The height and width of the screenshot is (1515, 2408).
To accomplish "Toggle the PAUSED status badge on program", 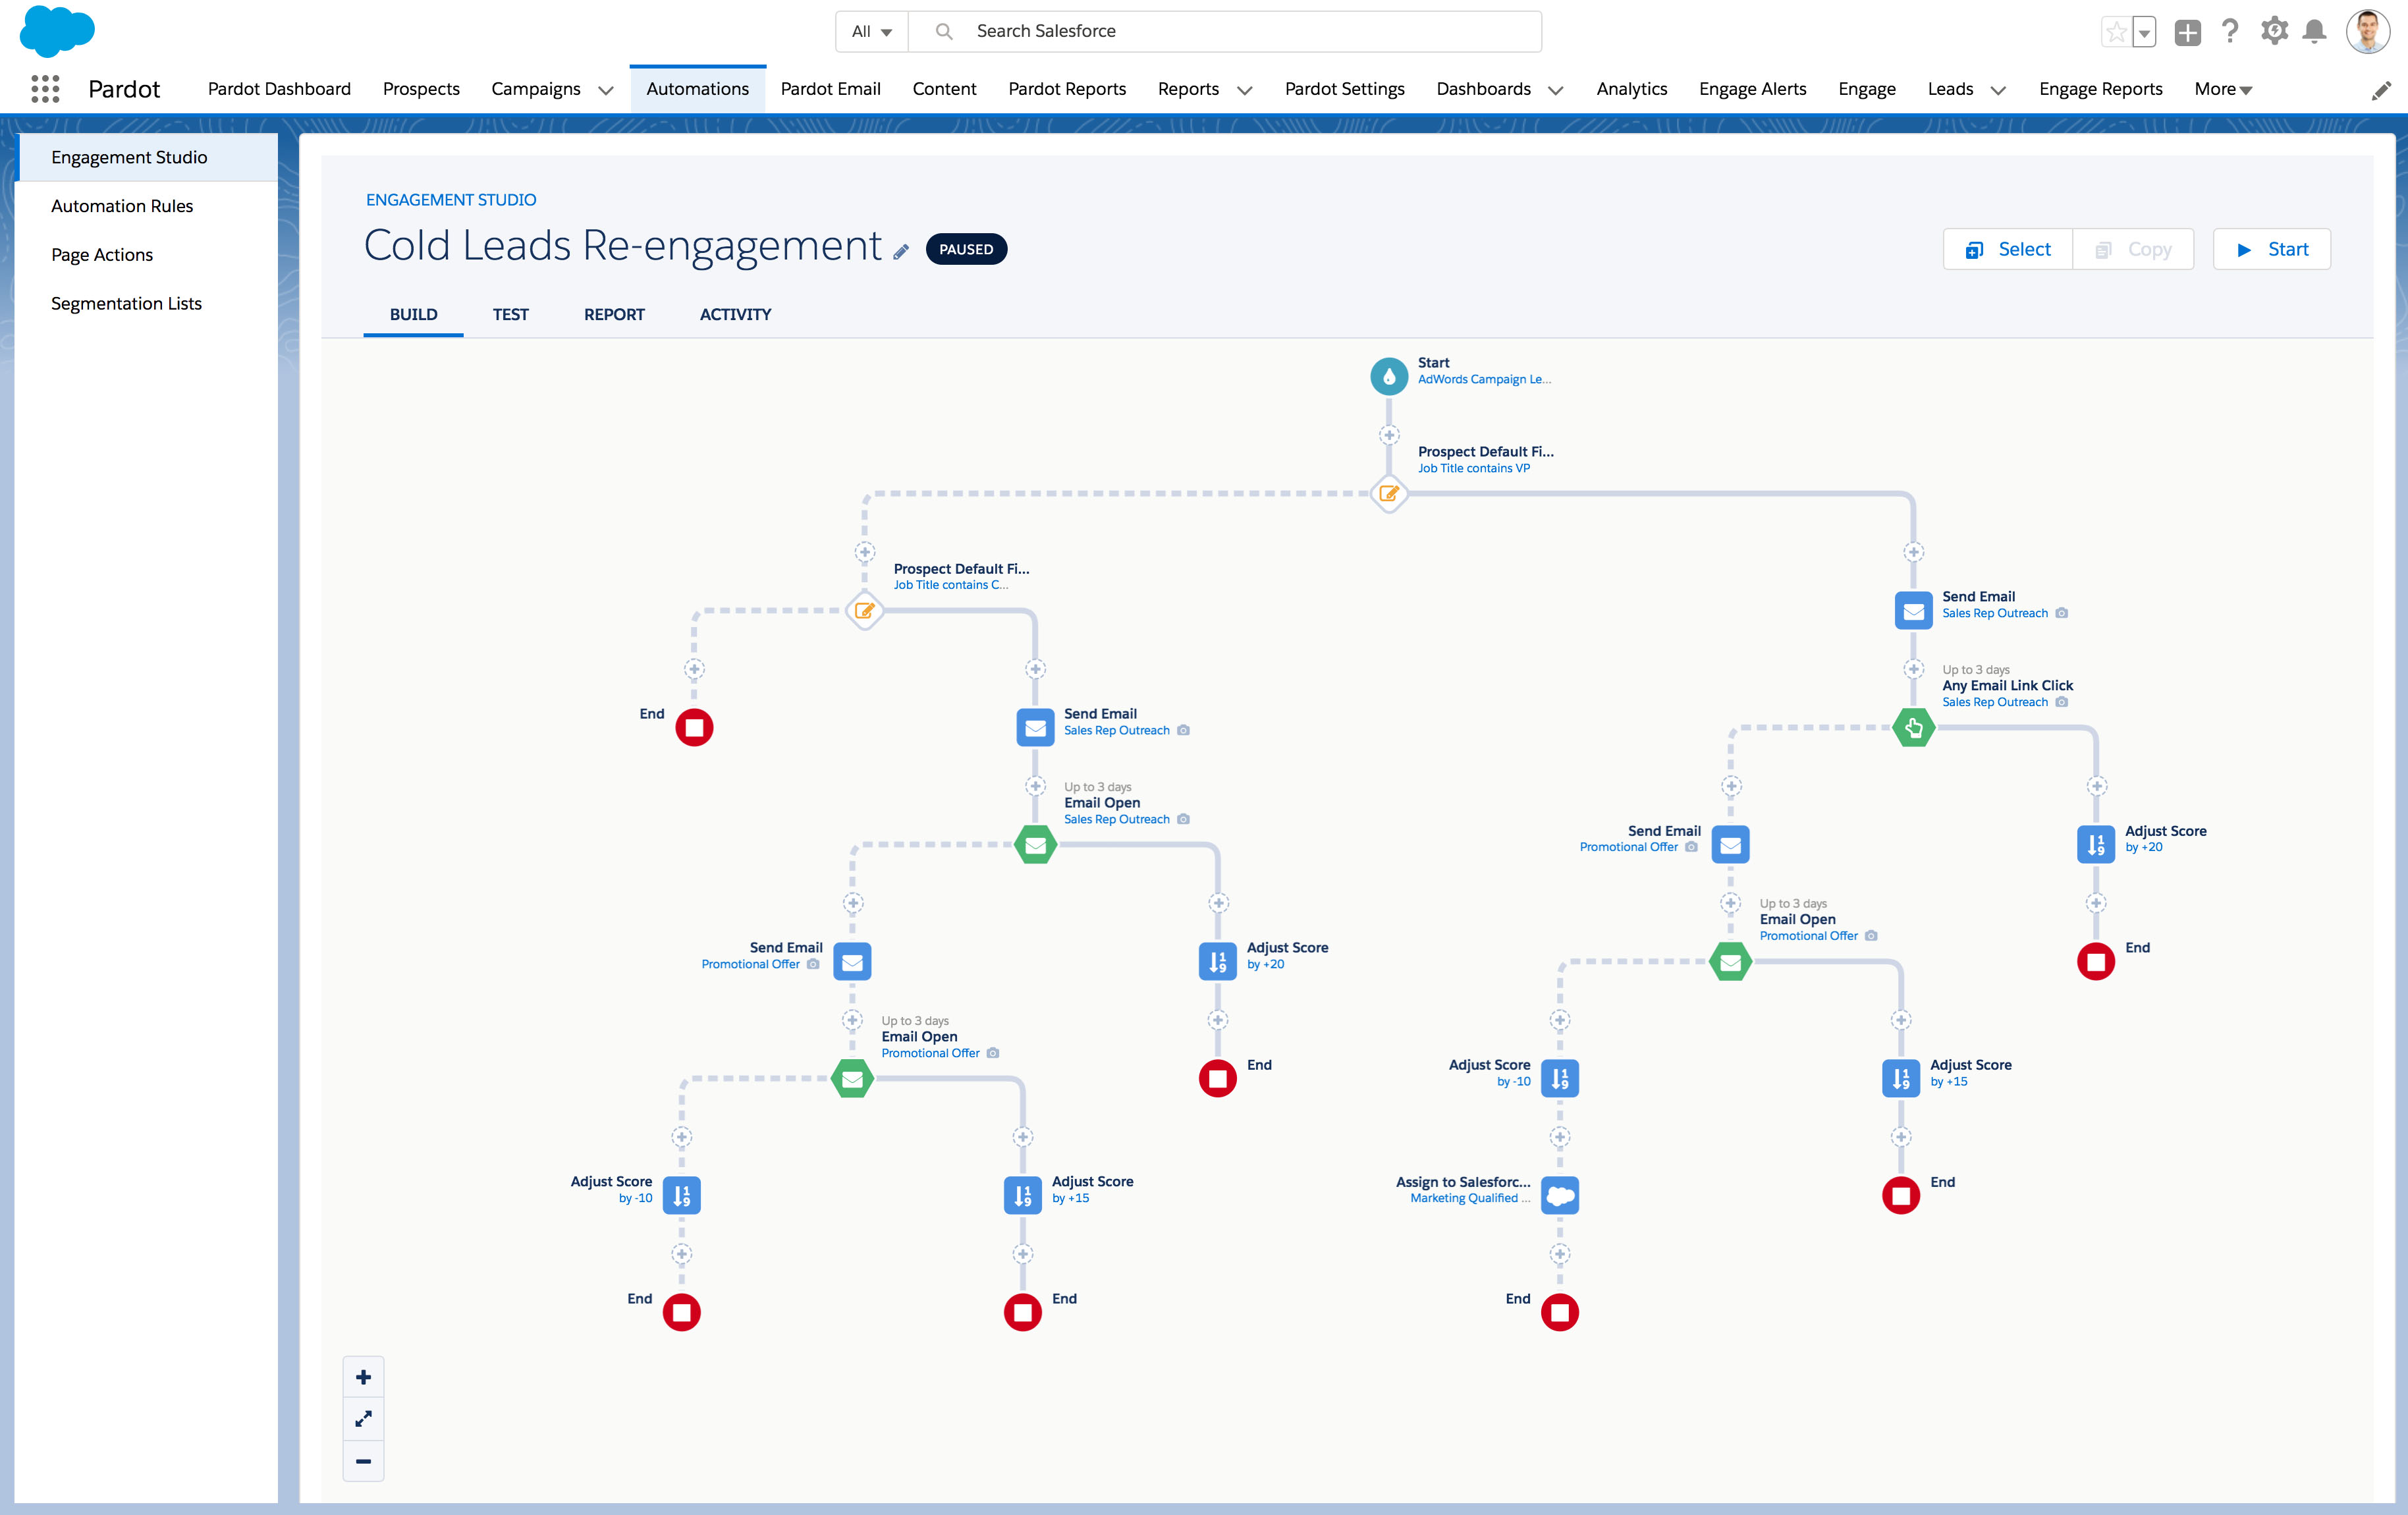I will pyautogui.click(x=965, y=248).
